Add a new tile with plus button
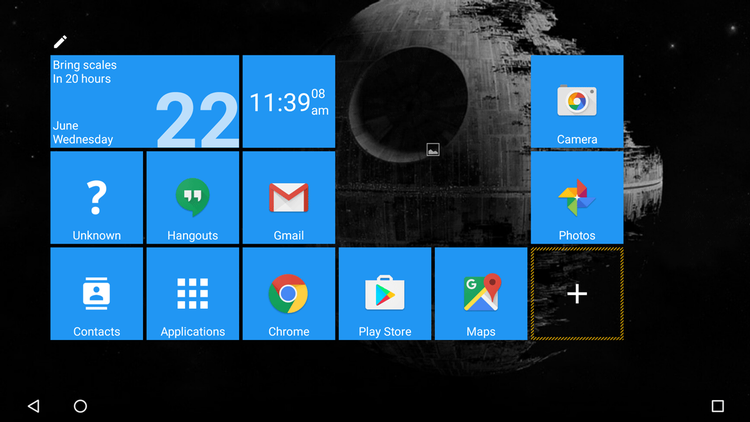The height and width of the screenshot is (422, 750). (577, 294)
